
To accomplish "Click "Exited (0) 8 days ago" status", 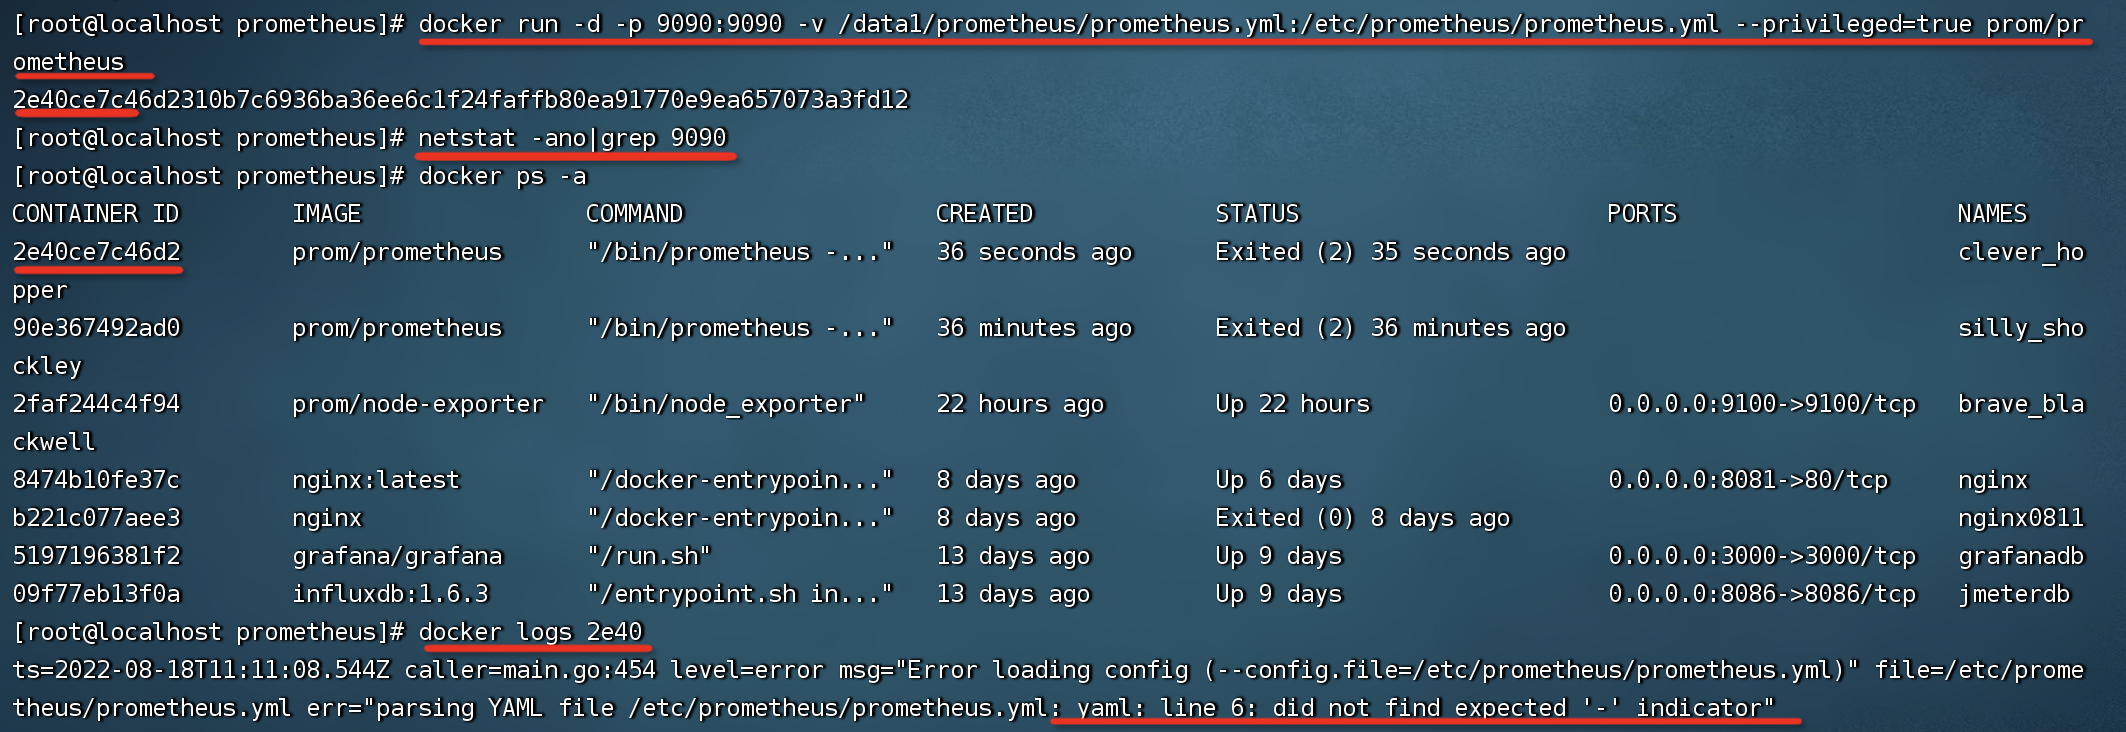I will (1363, 518).
